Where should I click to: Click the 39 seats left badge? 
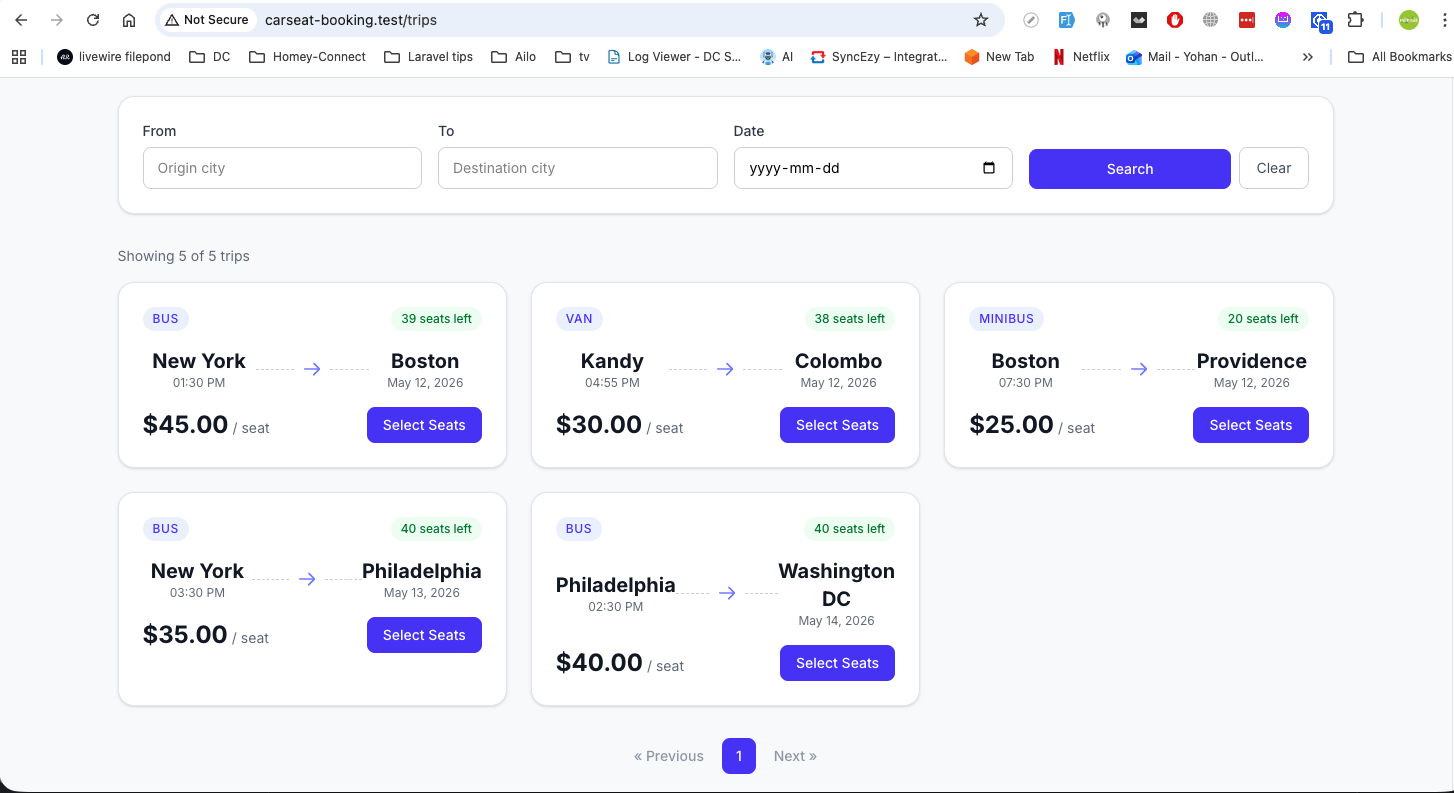coord(436,319)
